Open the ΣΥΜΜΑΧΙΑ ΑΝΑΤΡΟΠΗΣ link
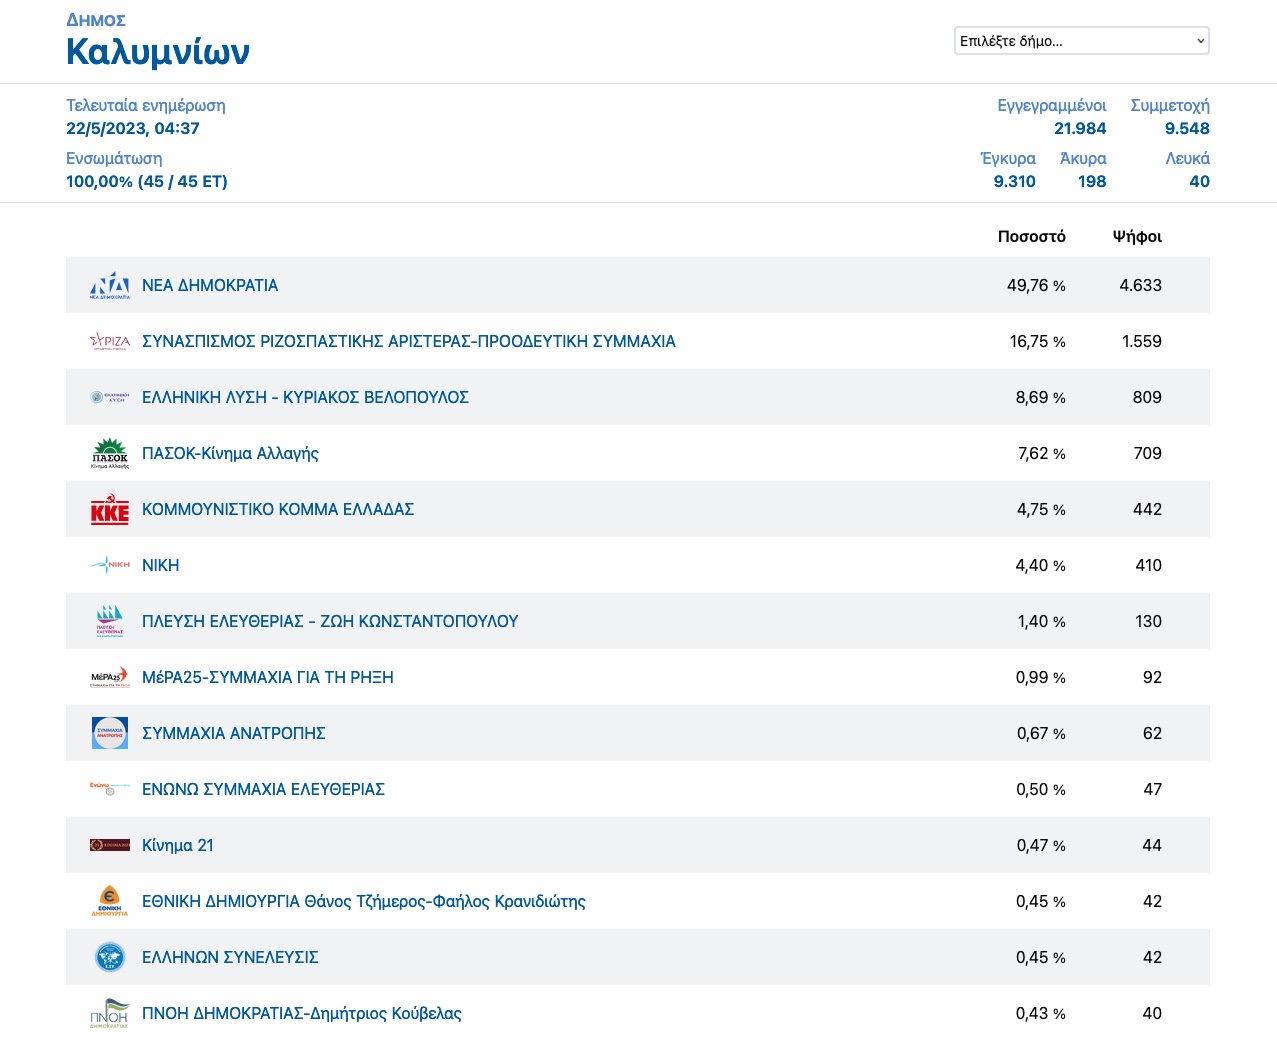 tap(234, 733)
